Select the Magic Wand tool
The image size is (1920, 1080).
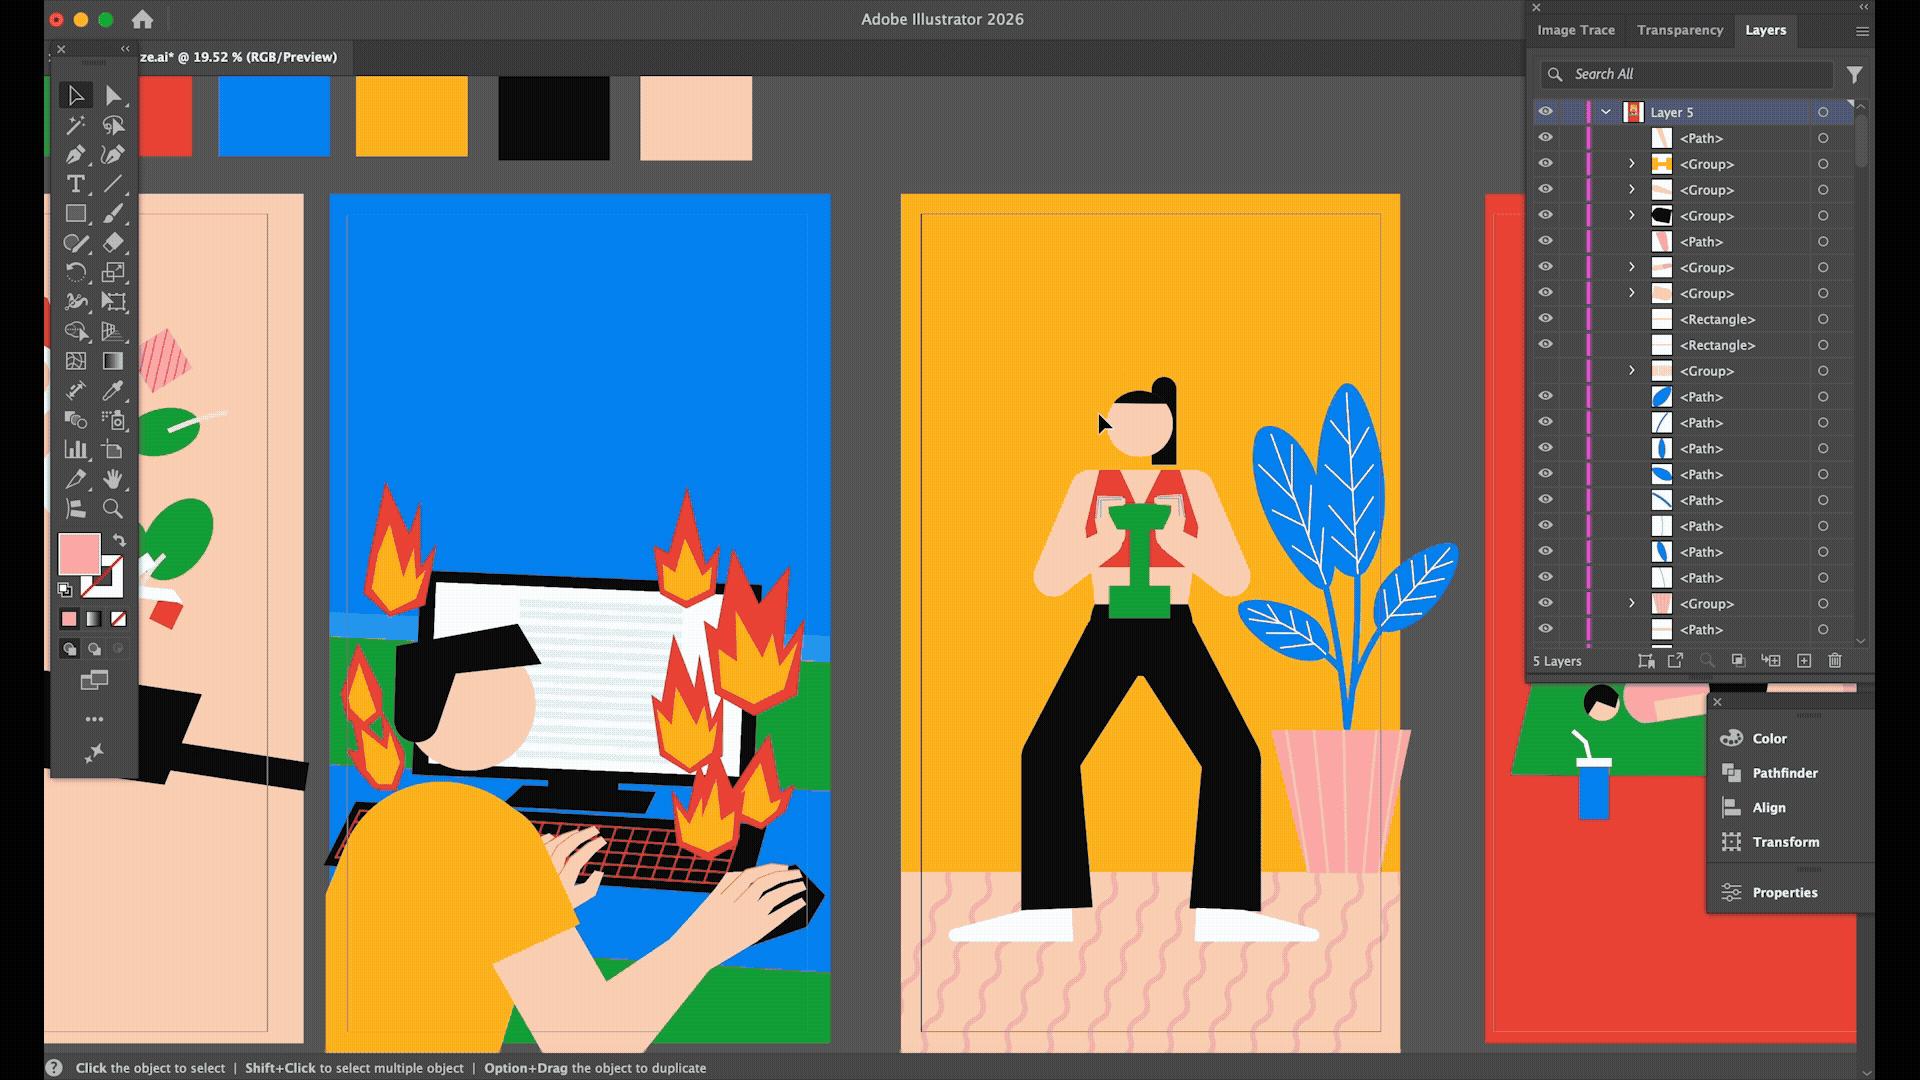coord(75,125)
